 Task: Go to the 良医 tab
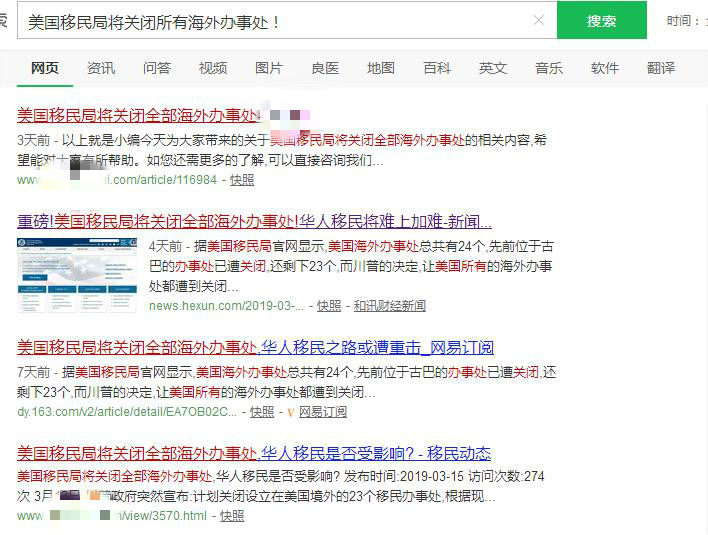pos(325,68)
